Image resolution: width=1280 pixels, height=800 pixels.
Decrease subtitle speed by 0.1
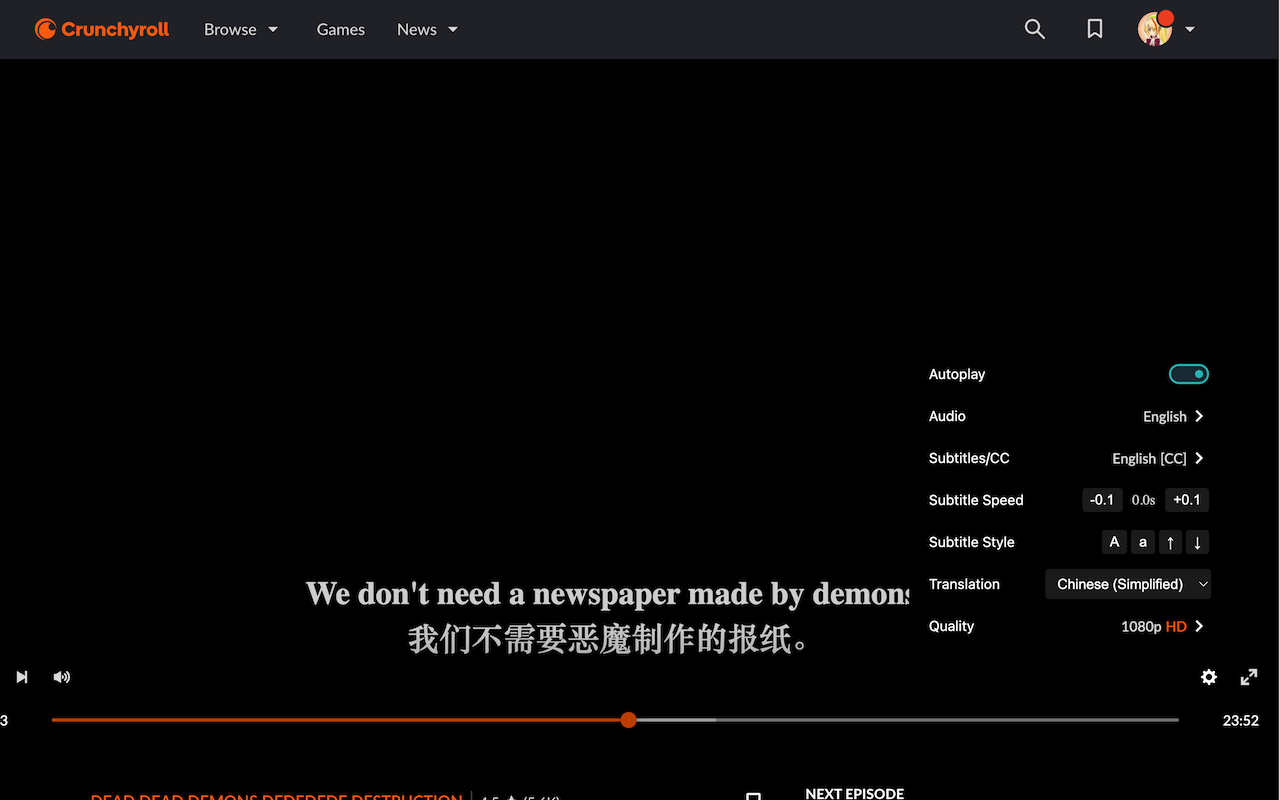(1101, 500)
